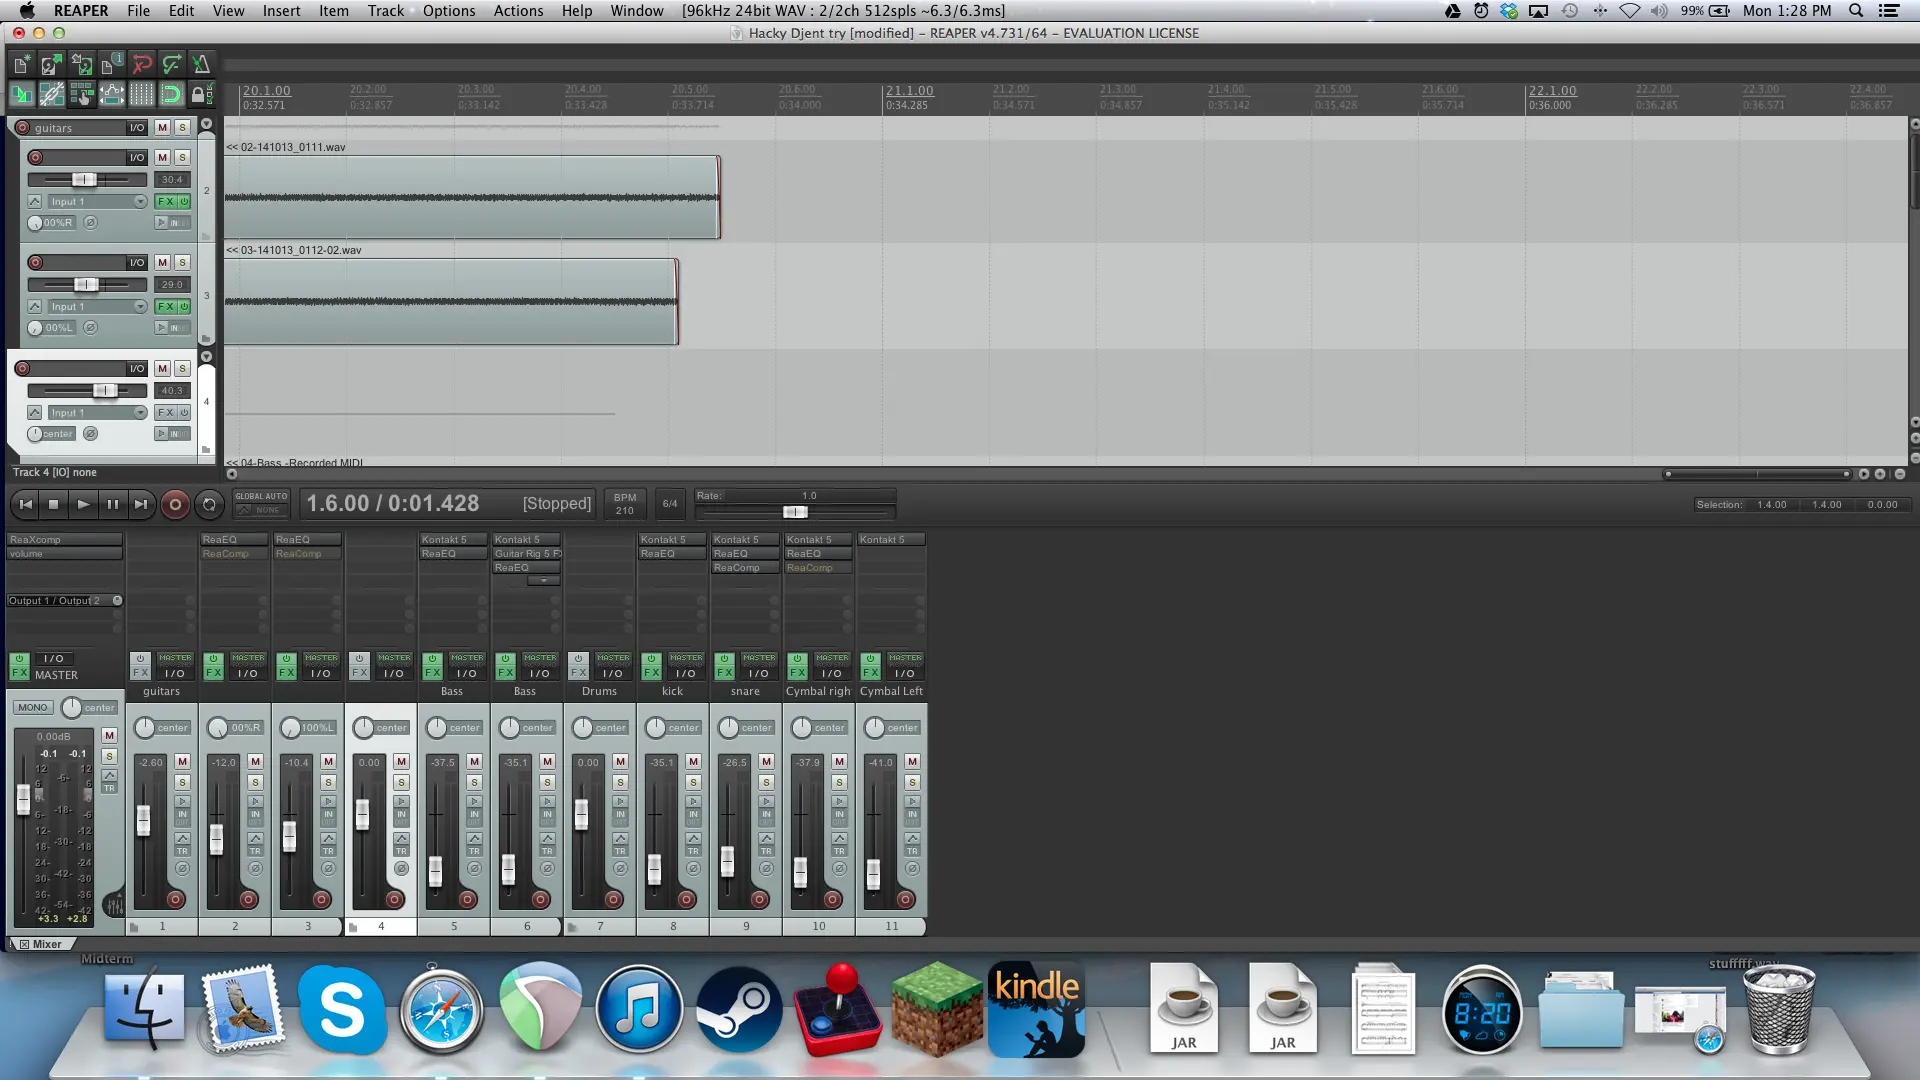Open a project using toolbar icon
Screen dimensions: 1920x1080
pyautogui.click(x=51, y=65)
